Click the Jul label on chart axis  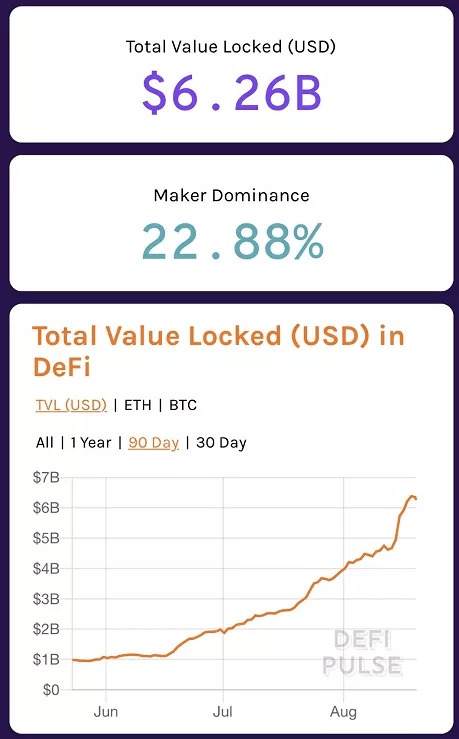click(222, 712)
